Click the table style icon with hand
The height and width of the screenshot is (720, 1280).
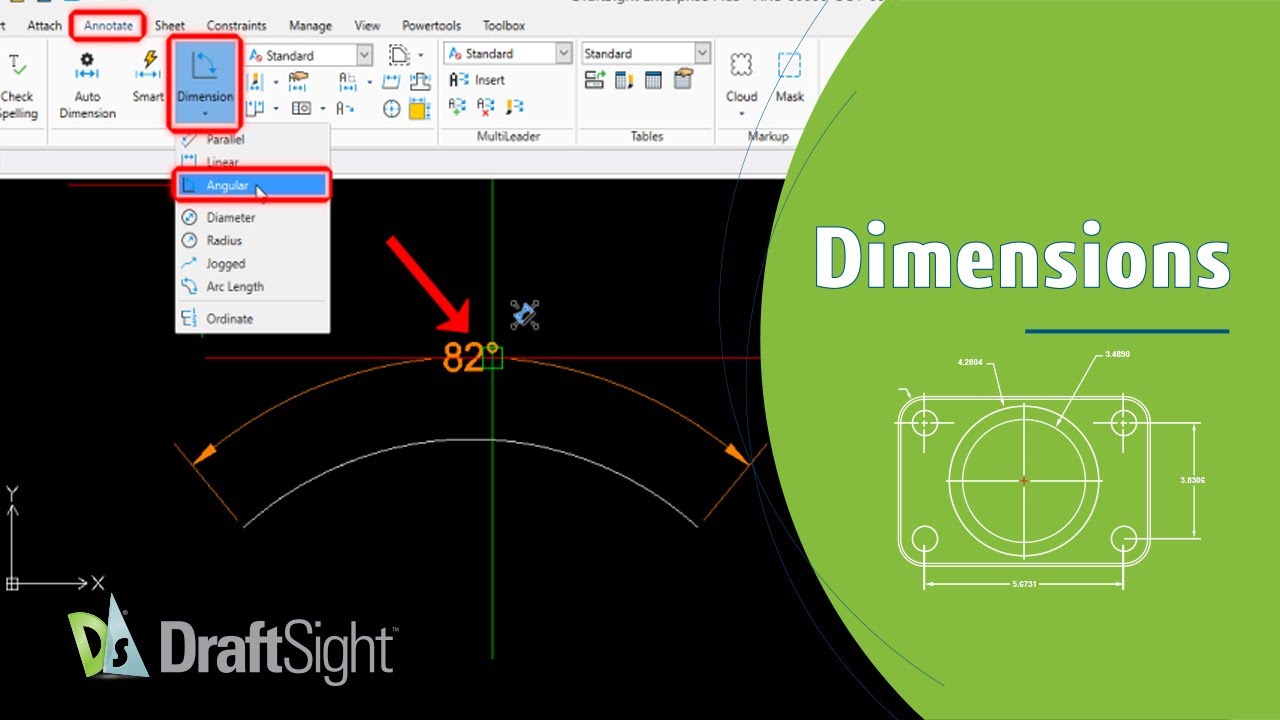tap(684, 80)
